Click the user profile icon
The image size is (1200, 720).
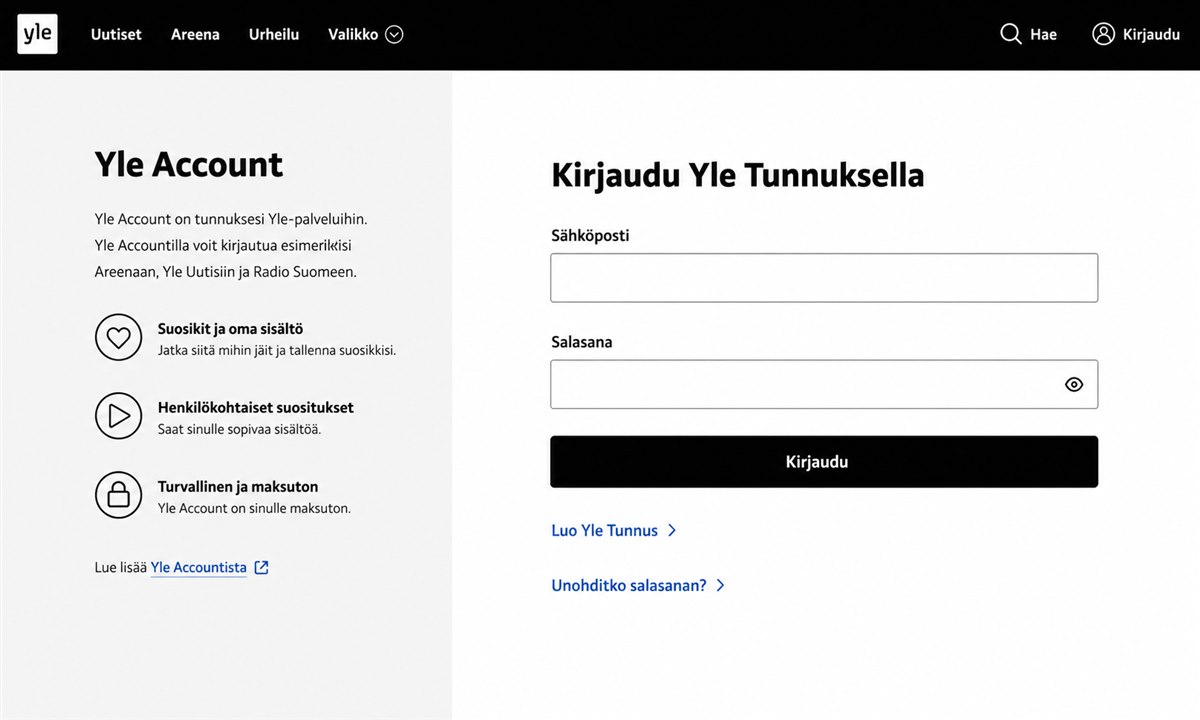[1103, 34]
